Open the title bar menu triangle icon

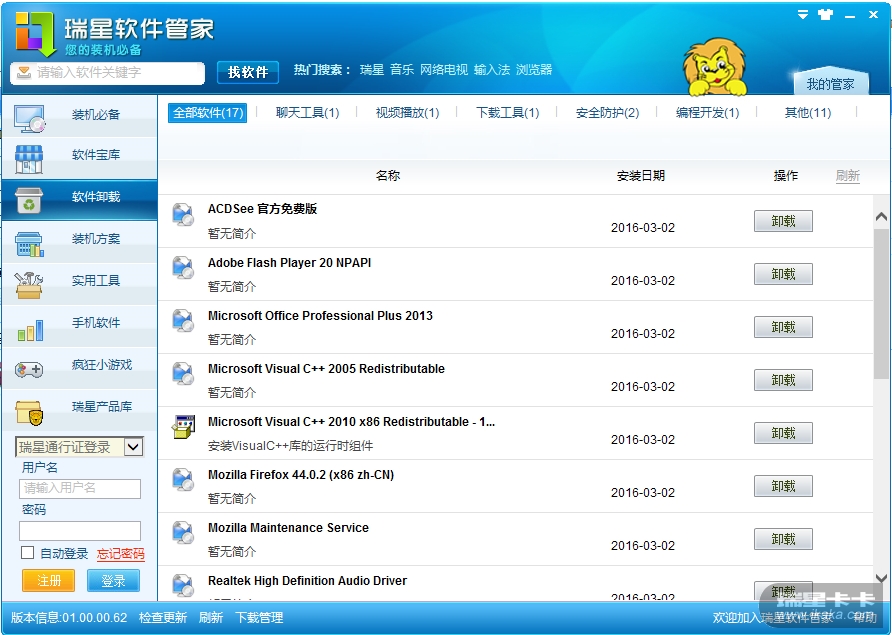point(803,15)
